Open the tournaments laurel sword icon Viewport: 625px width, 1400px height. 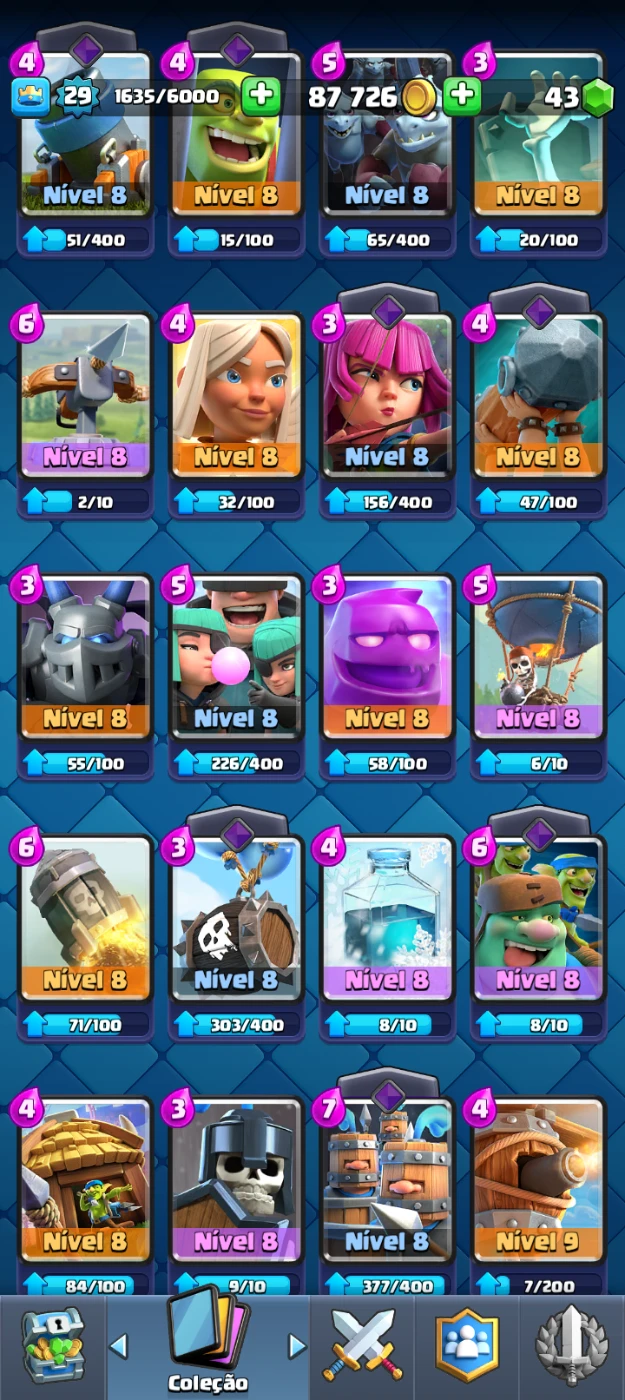tap(572, 1345)
